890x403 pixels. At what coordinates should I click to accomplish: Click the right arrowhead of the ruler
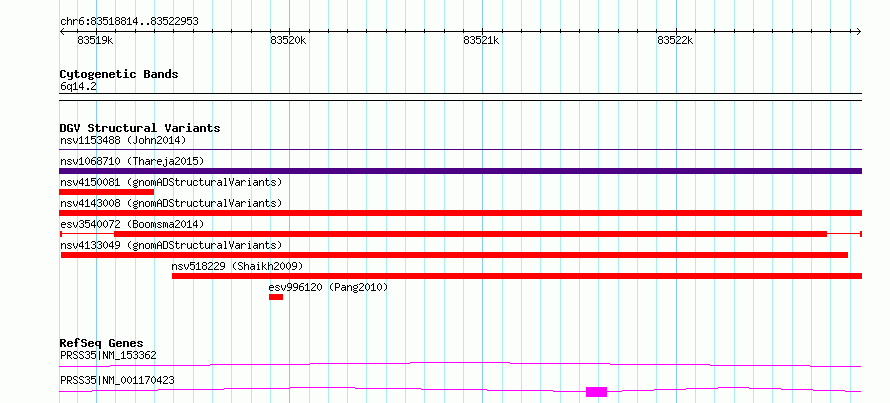click(x=859, y=31)
